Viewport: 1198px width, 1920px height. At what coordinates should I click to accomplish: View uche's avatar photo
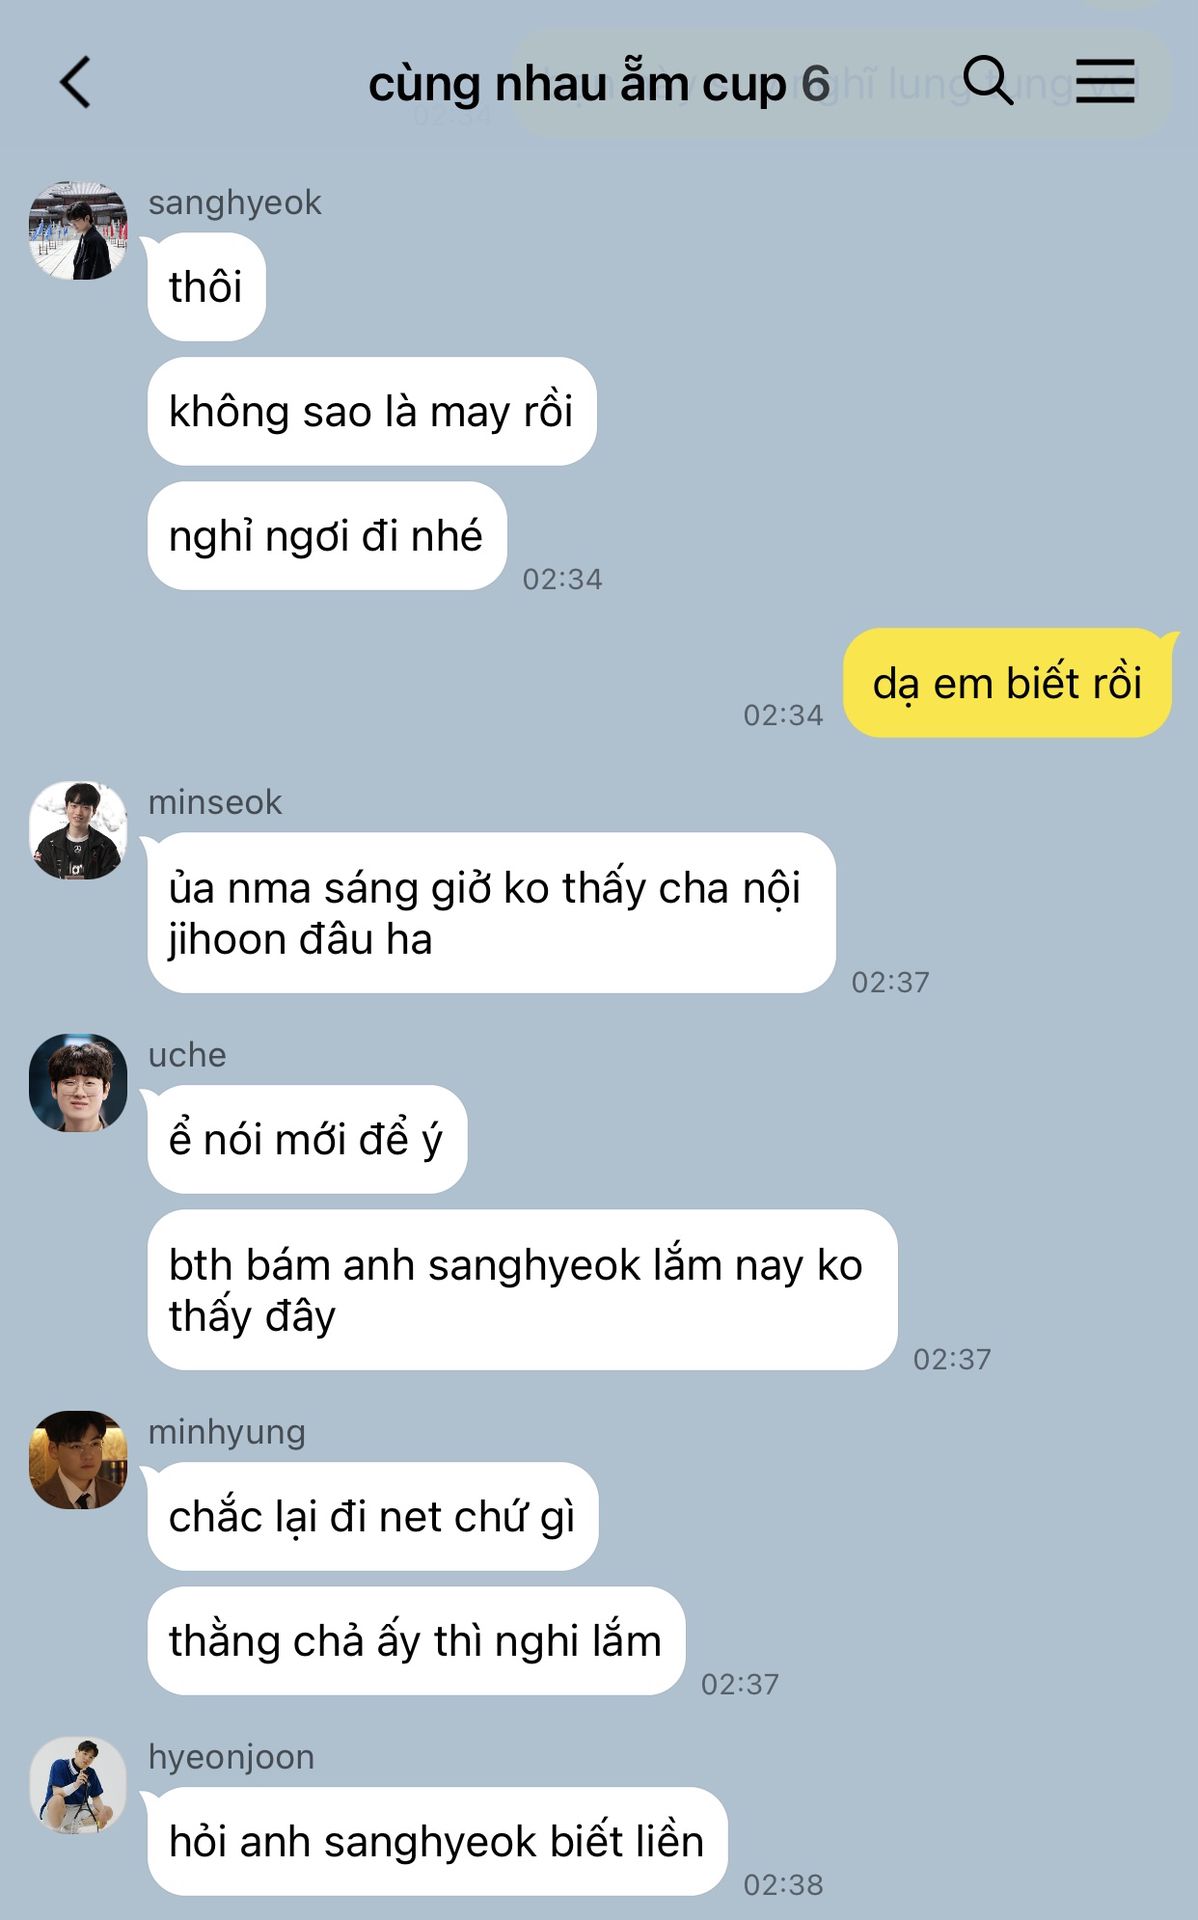point(78,1083)
